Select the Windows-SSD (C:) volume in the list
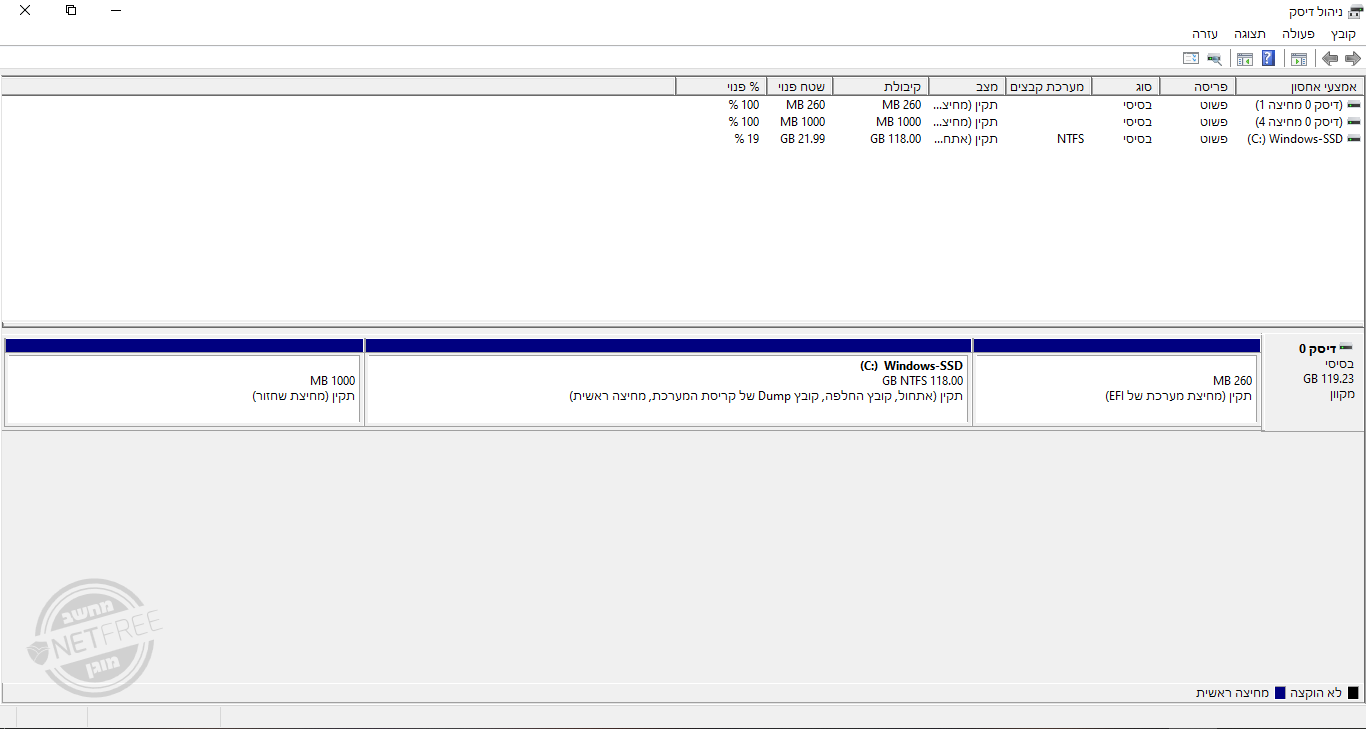The width and height of the screenshot is (1366, 729). coord(1295,139)
